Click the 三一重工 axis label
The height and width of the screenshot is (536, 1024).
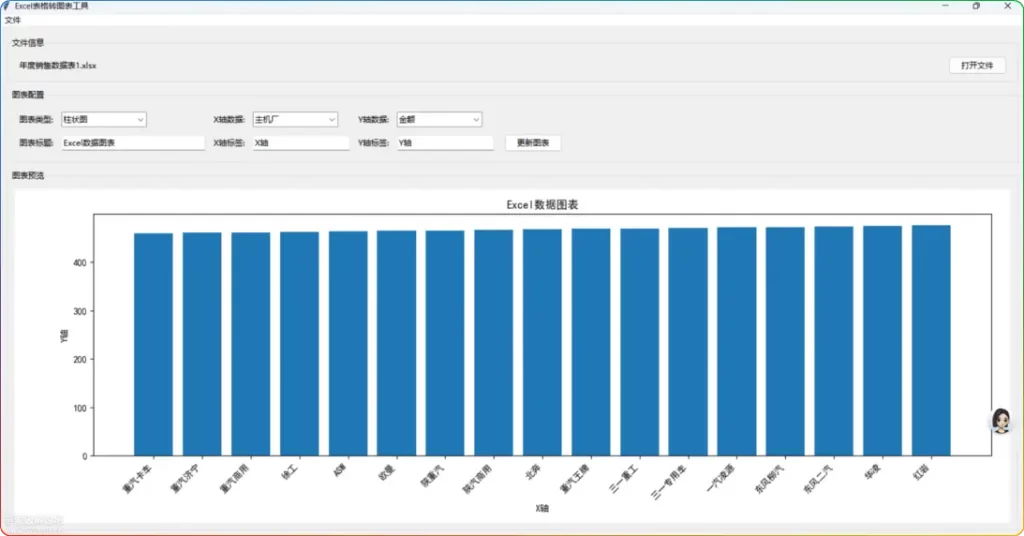pos(623,479)
